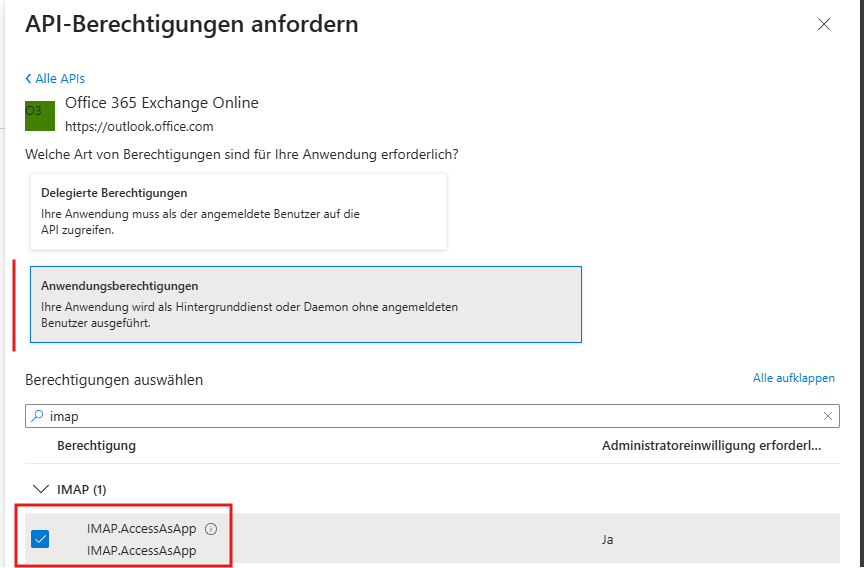Uncheck the IMAP.AccessAsApp checkbox

pyautogui.click(x=40, y=539)
